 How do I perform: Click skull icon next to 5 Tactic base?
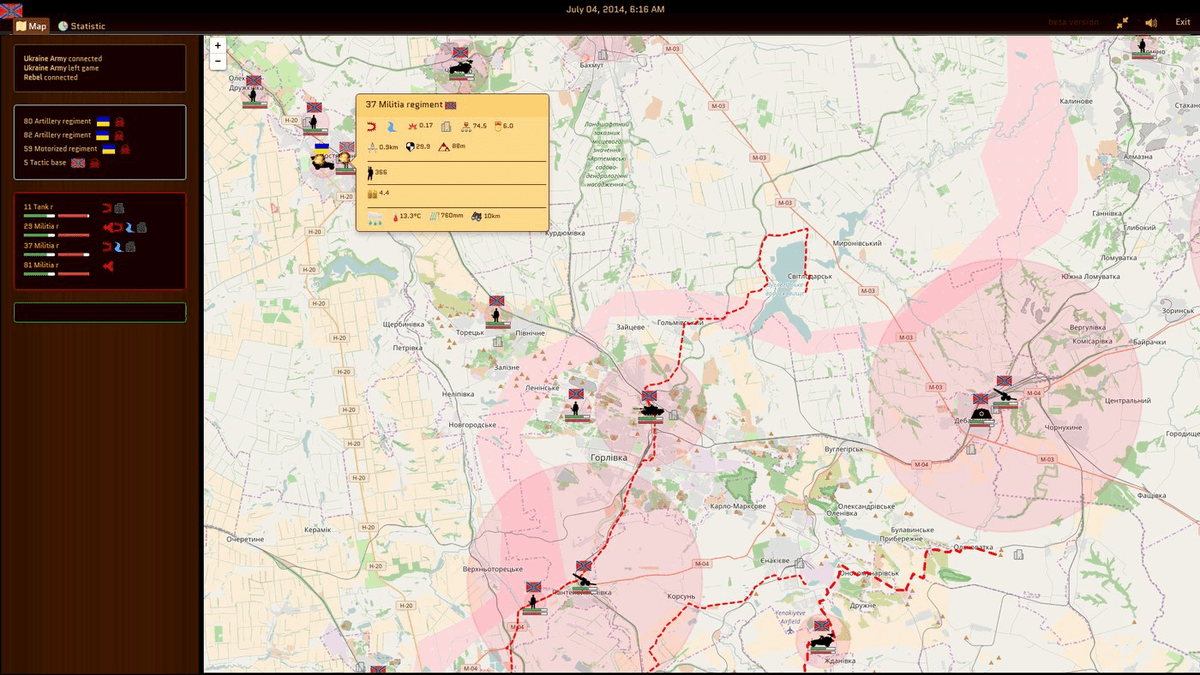pyautogui.click(x=95, y=163)
